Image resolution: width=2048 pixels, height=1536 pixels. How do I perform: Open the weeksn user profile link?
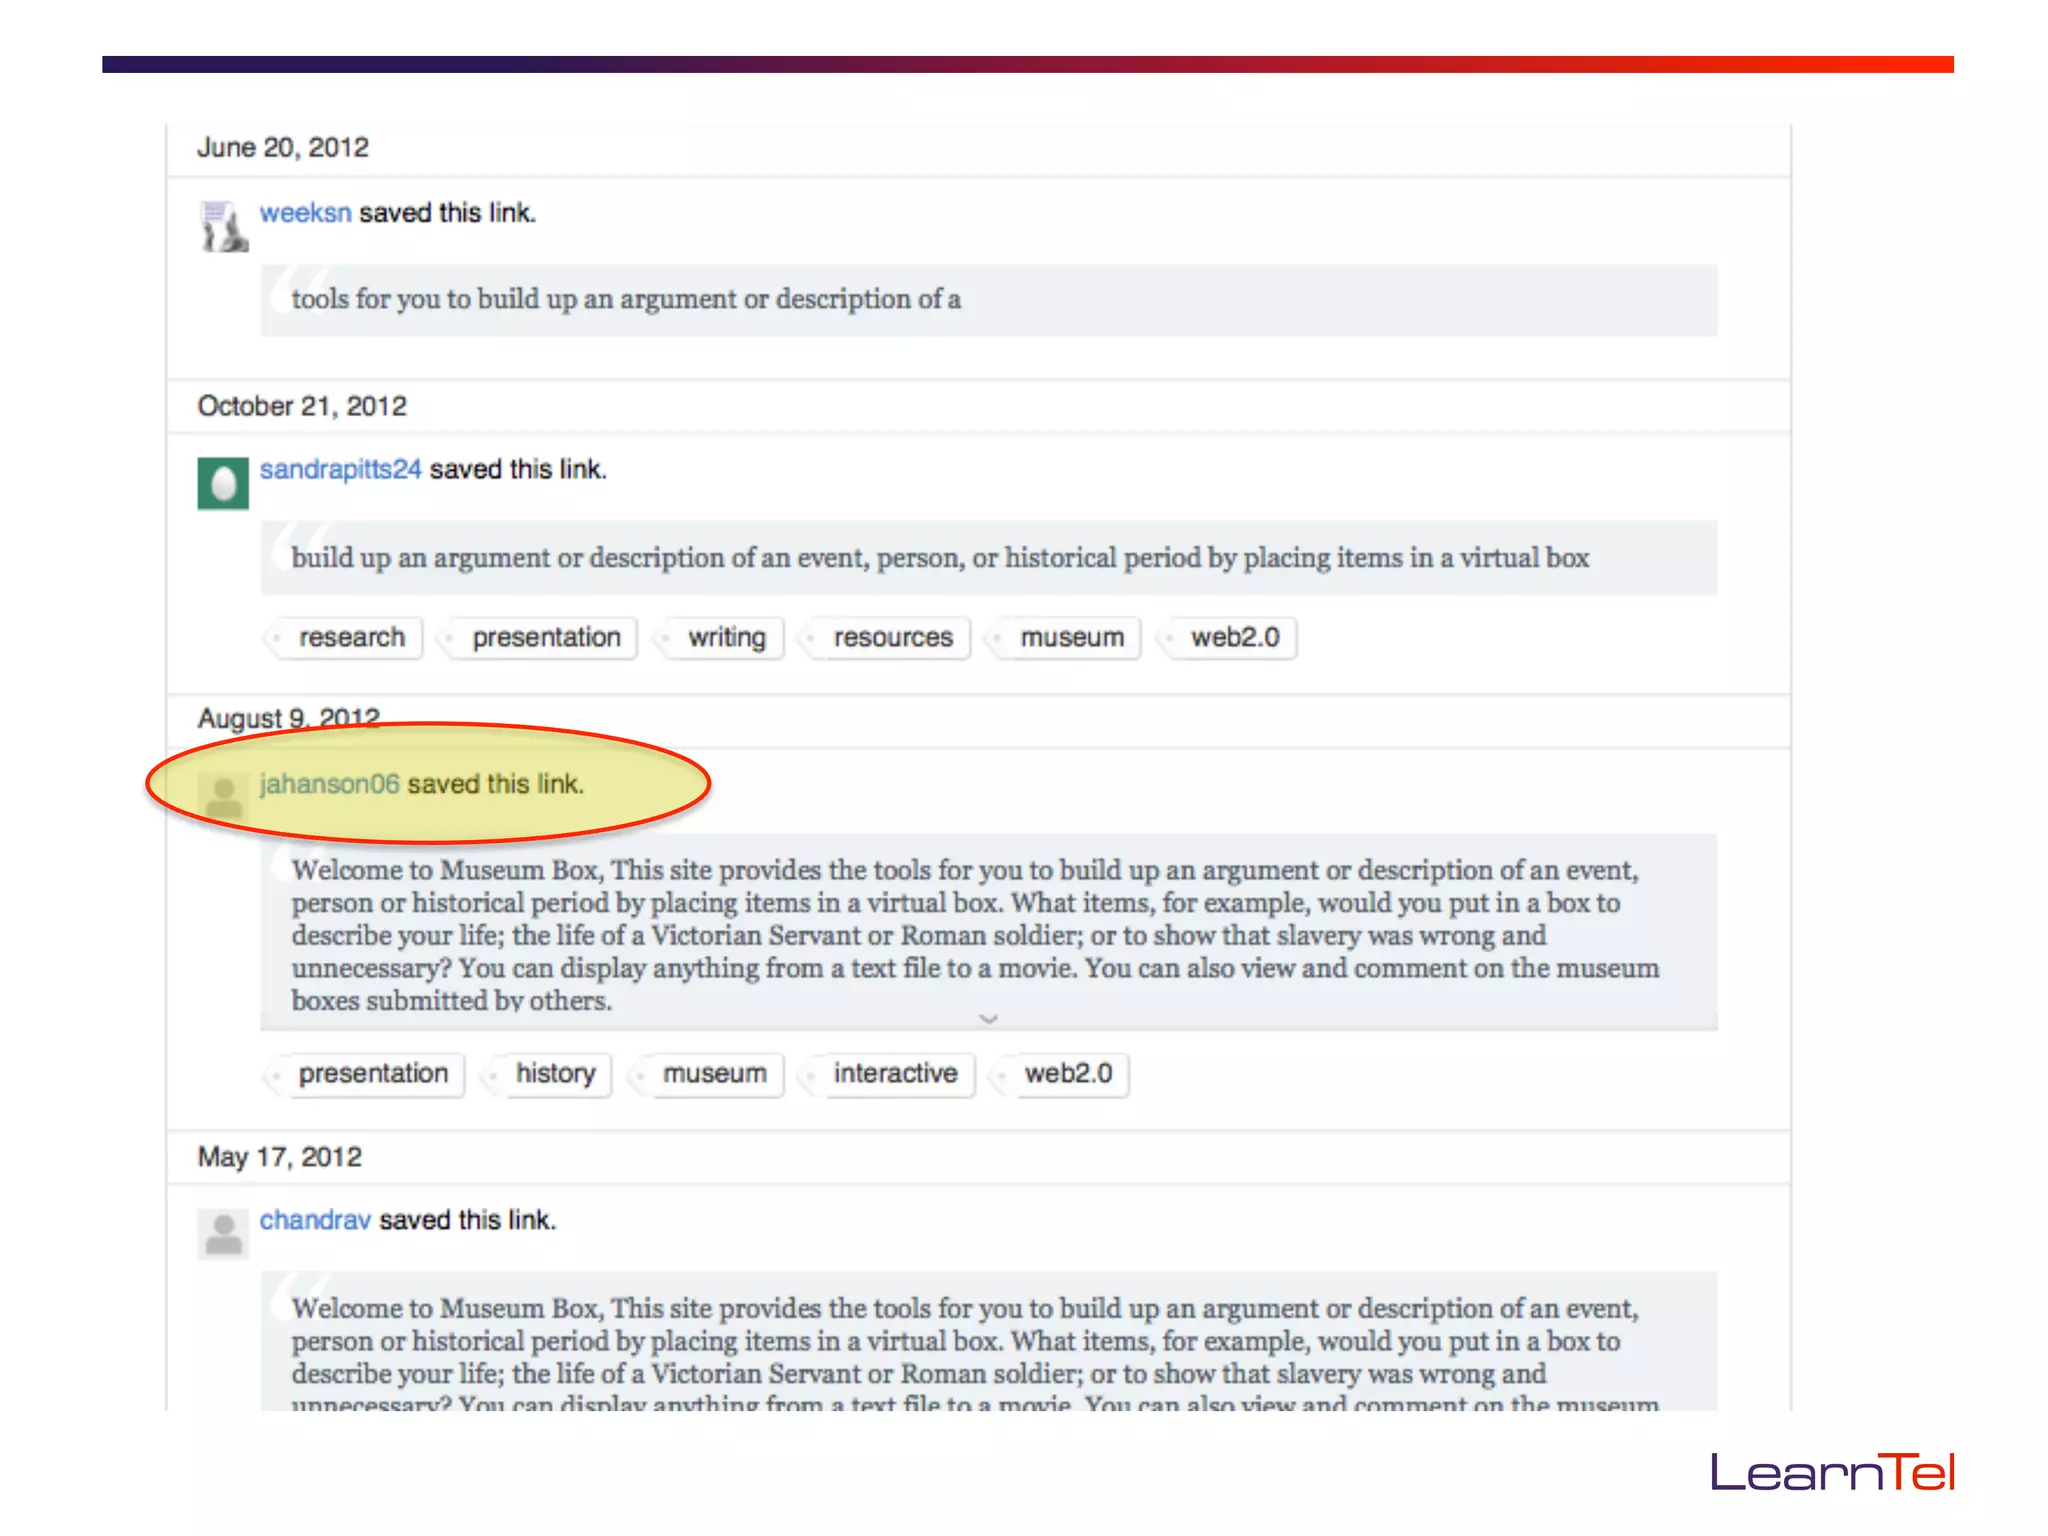click(x=305, y=213)
